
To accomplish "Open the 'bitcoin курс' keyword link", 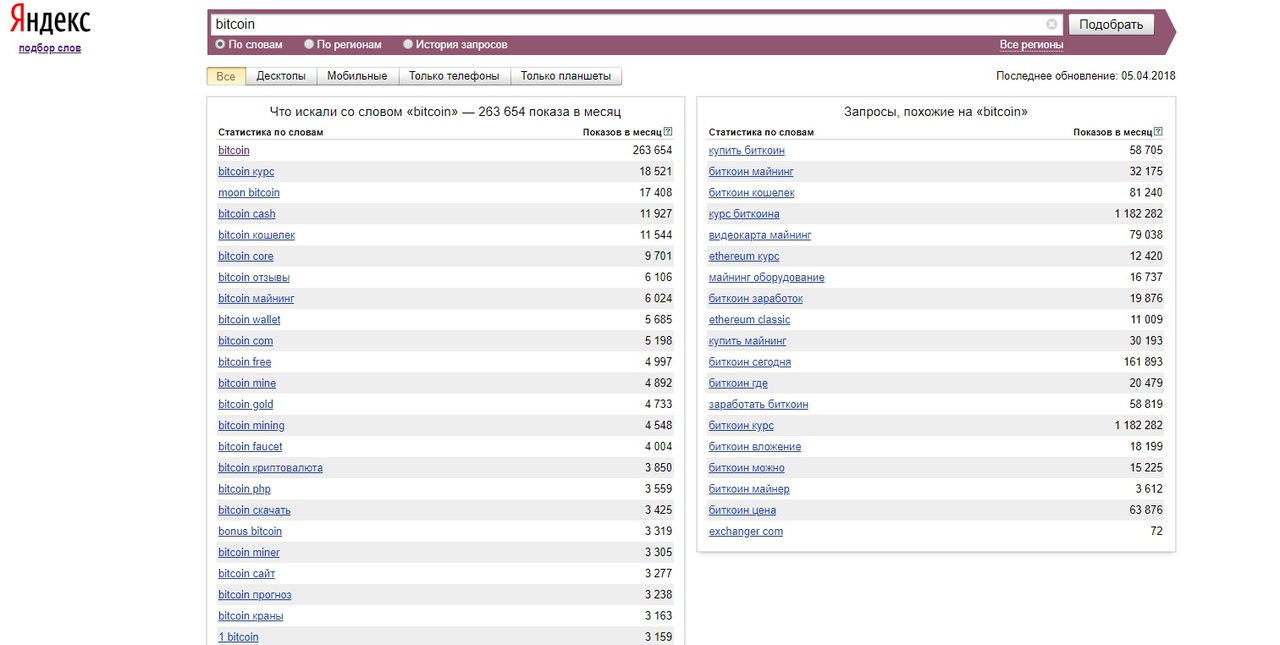I will coord(246,172).
